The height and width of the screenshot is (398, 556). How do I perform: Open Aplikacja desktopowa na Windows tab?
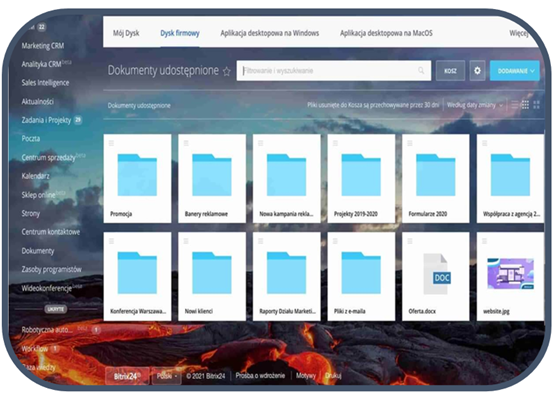tap(269, 33)
